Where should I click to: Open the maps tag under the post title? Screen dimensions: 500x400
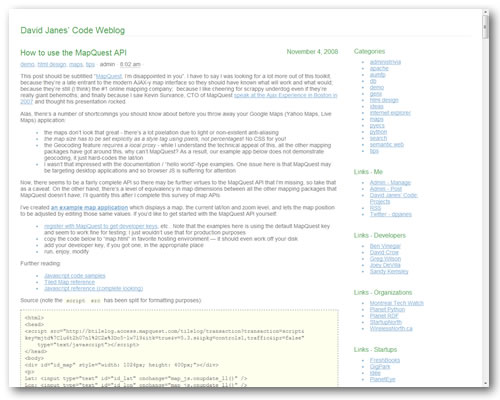(76, 64)
